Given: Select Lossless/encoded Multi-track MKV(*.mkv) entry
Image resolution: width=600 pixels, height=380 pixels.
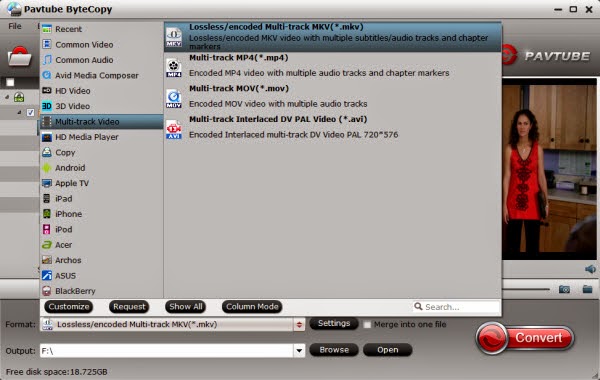Looking at the screenshot, I should coord(333,37).
